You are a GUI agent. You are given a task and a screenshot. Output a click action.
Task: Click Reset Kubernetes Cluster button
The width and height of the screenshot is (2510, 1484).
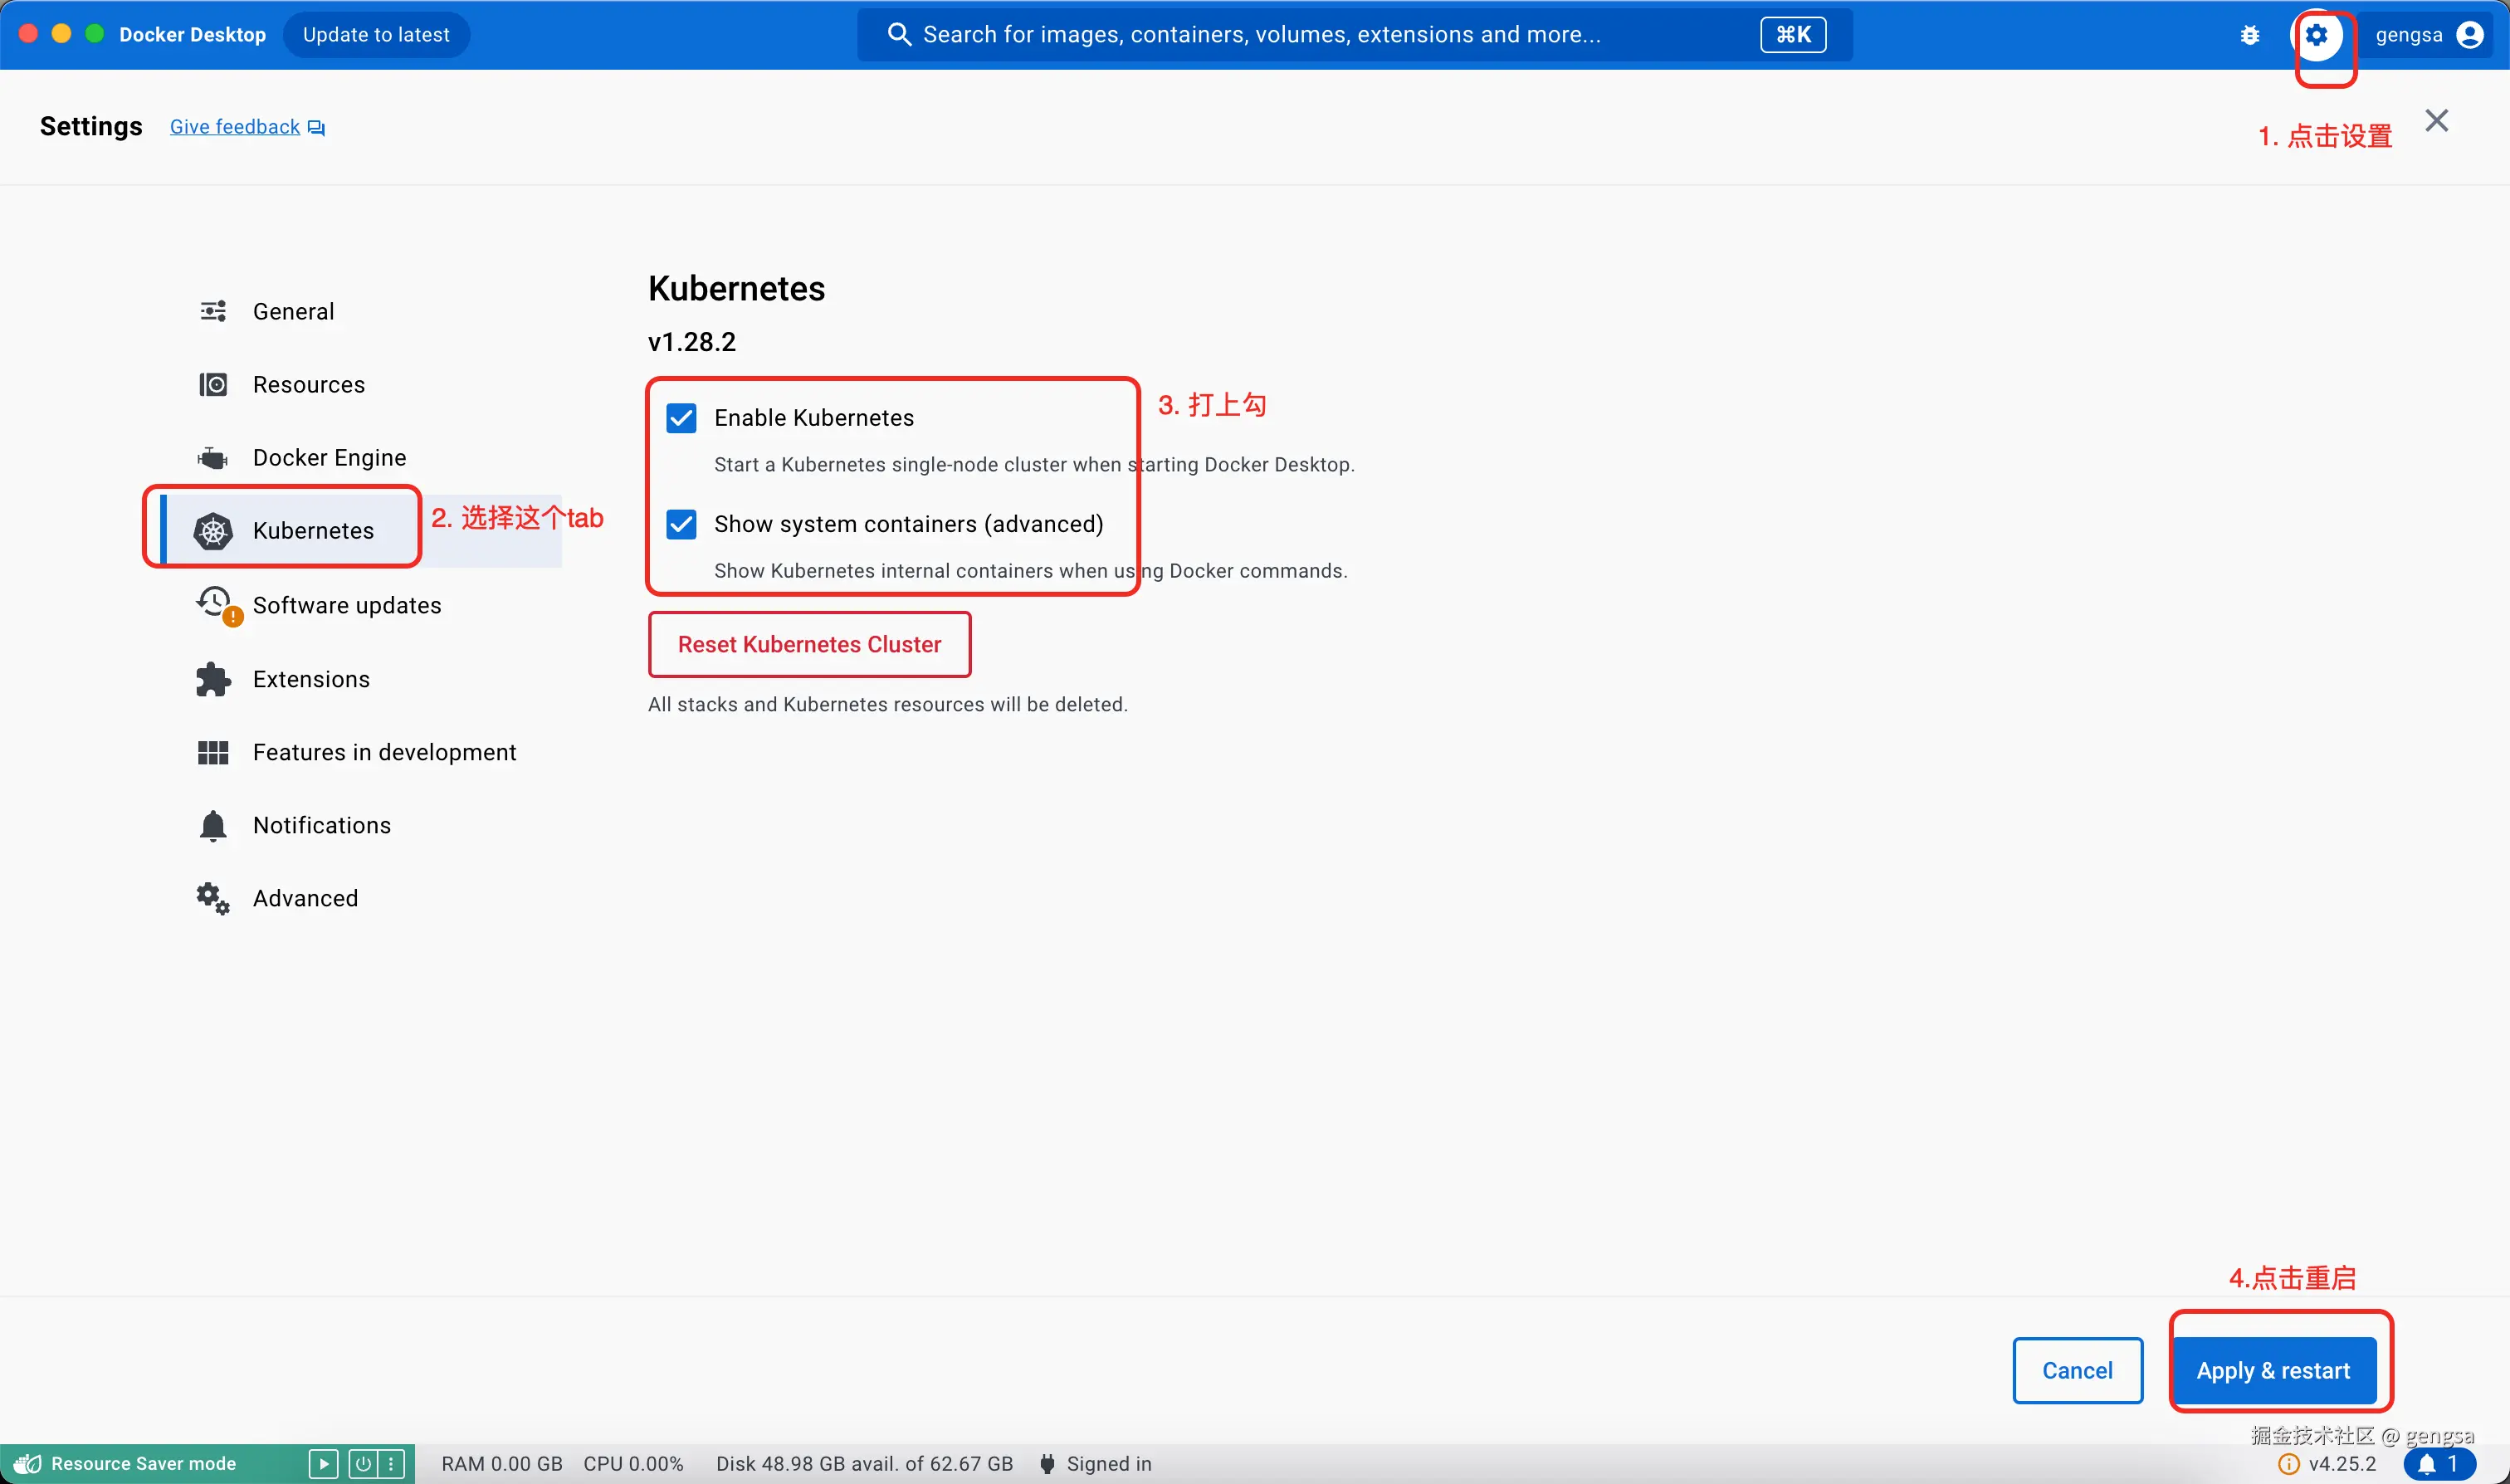(x=809, y=645)
